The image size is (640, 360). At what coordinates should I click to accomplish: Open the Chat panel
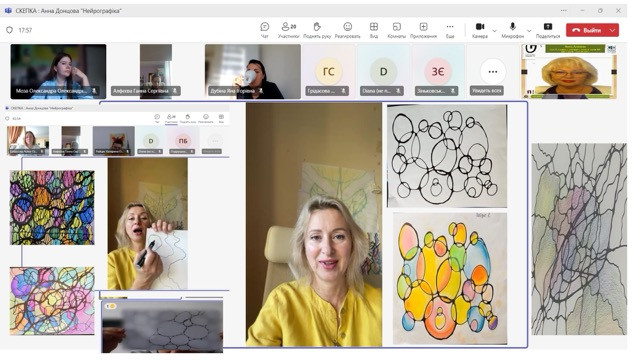[x=264, y=30]
